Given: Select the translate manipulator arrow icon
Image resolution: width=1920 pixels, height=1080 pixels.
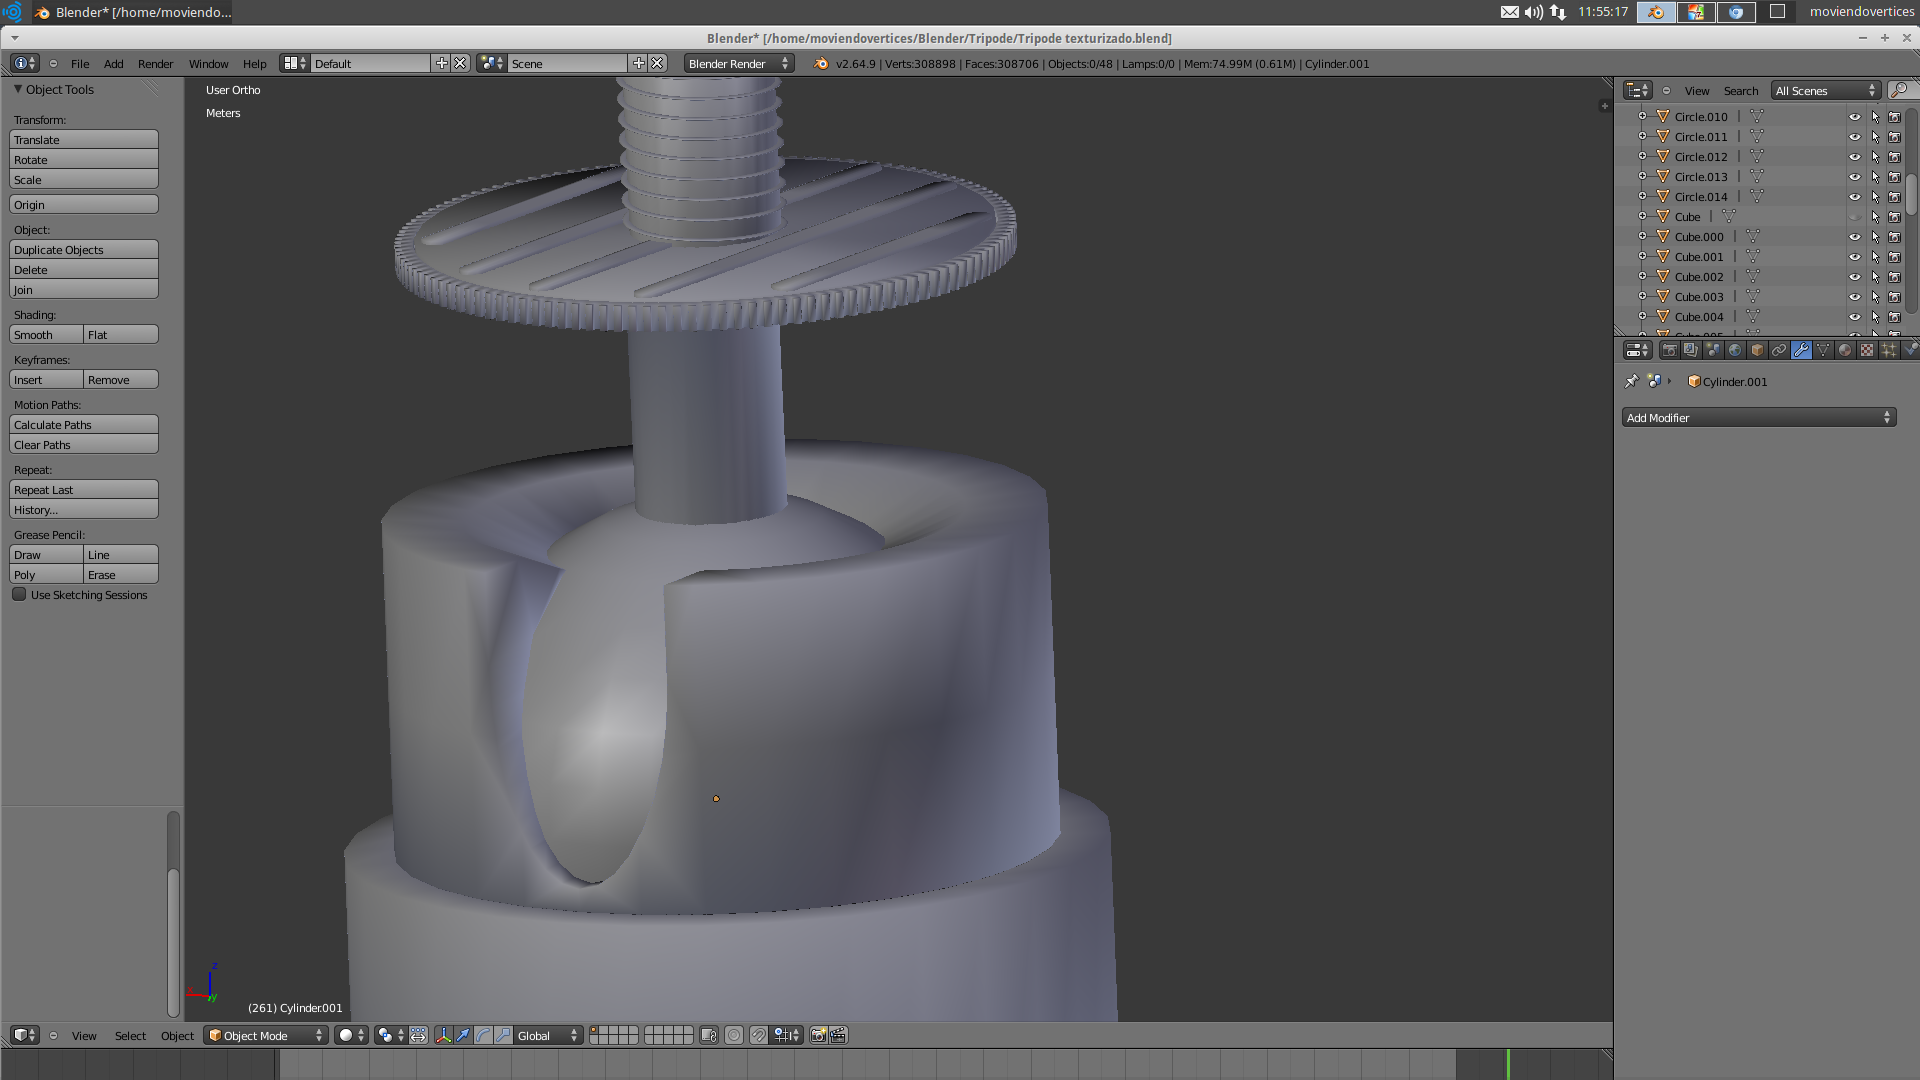Looking at the screenshot, I should point(463,1035).
